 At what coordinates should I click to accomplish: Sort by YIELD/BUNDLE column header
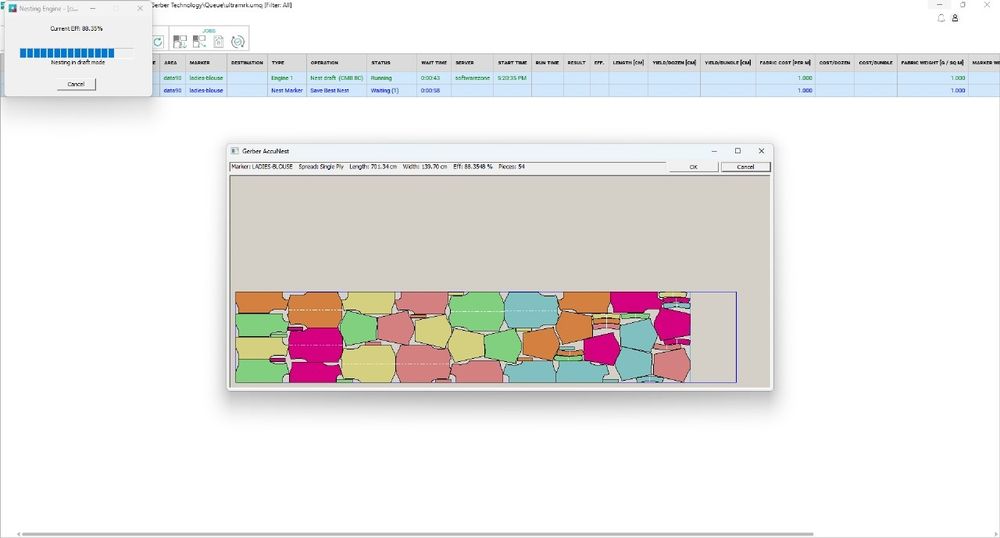point(728,62)
